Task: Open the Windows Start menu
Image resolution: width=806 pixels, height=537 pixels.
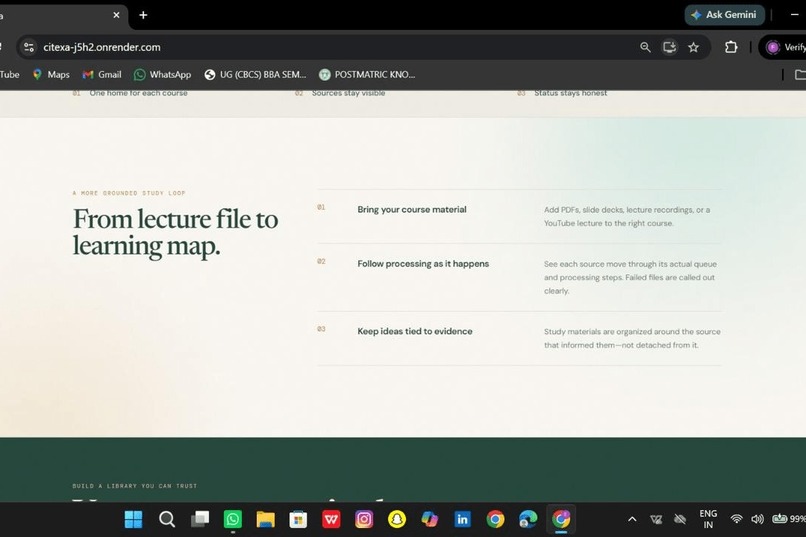Action: pos(134,520)
